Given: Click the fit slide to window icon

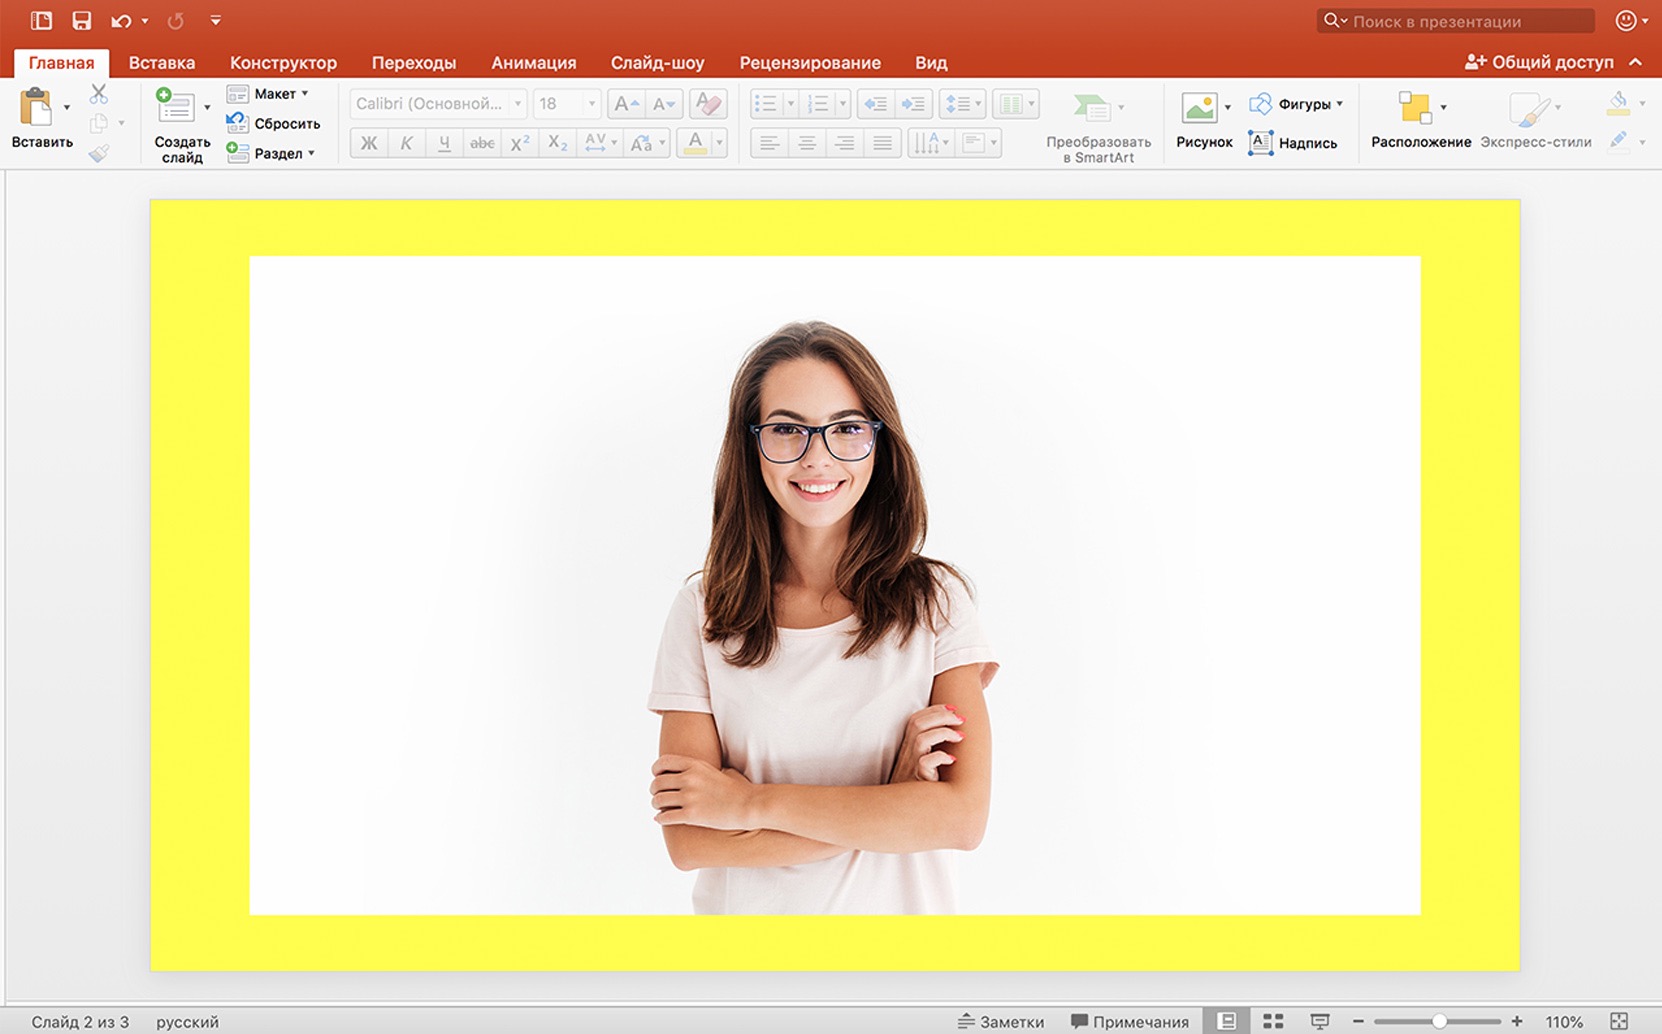Looking at the screenshot, I should [x=1619, y=1021].
